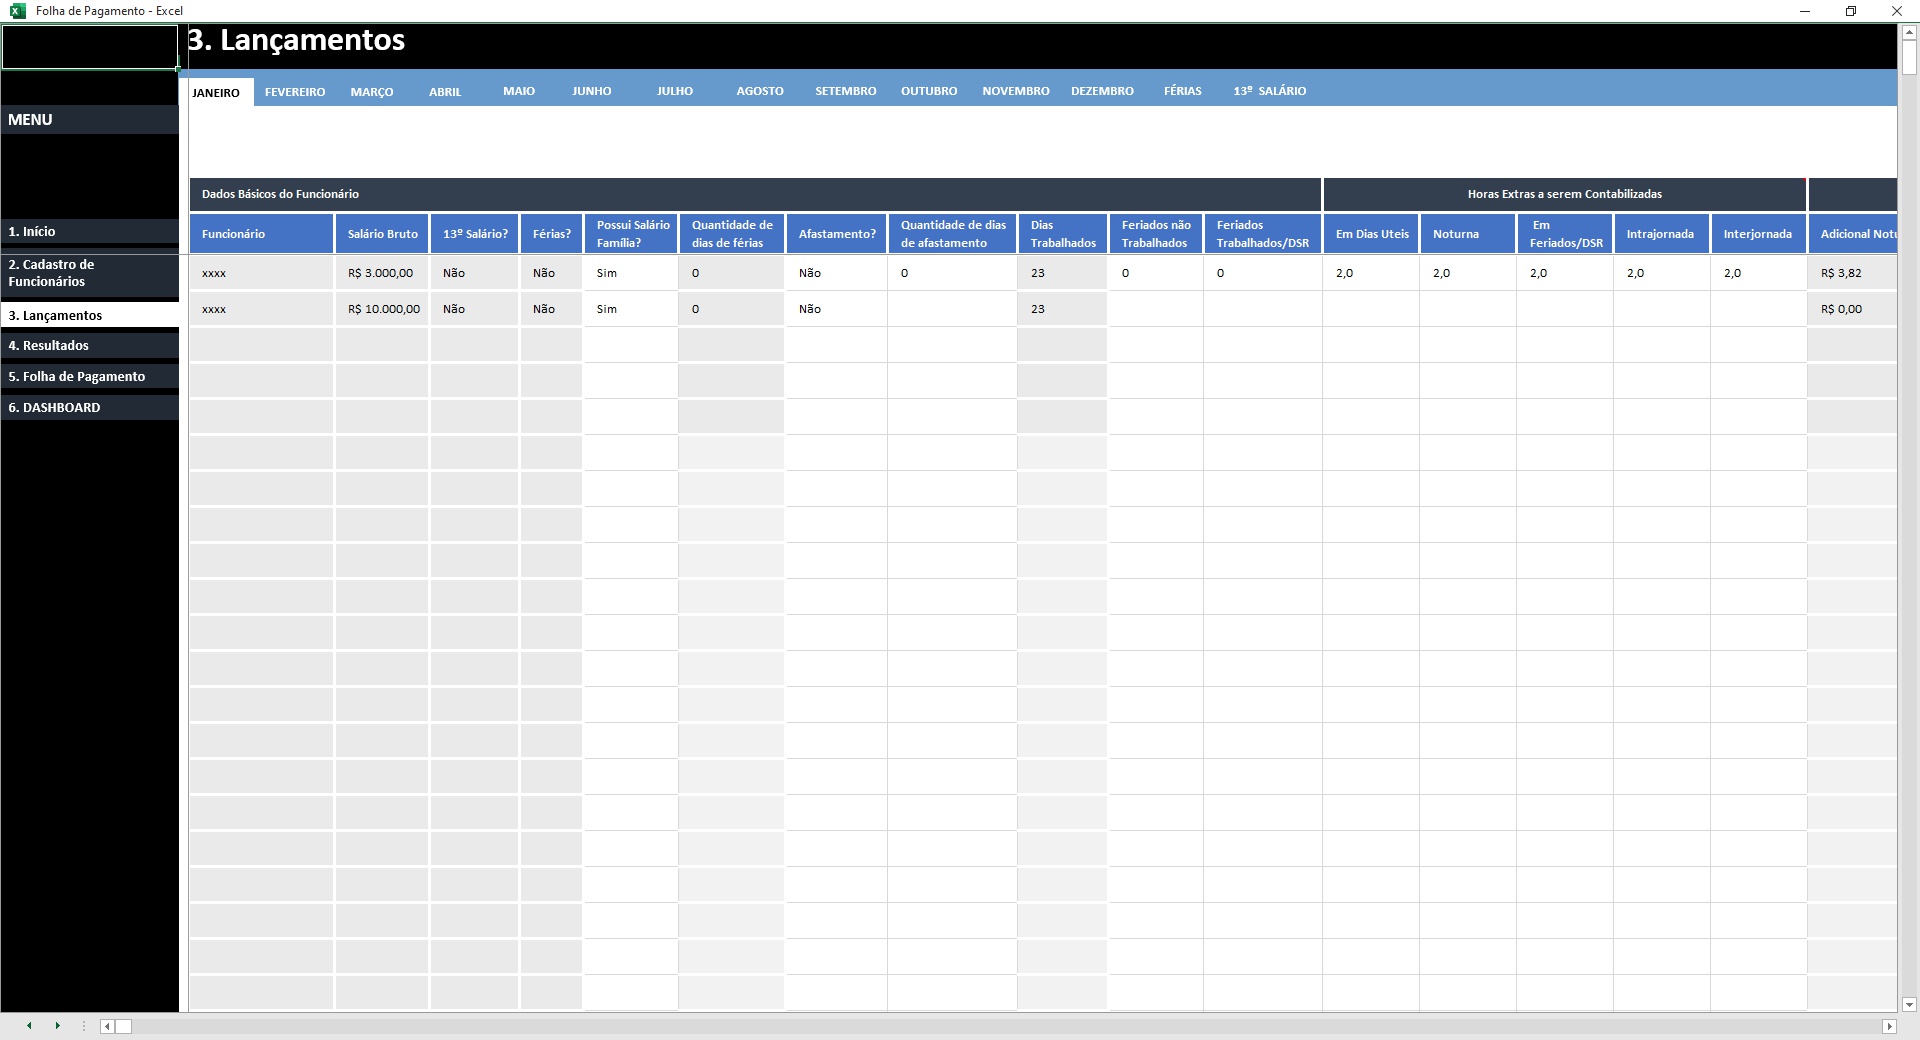
Task: Click the vertical scrollbar down arrow
Action: [1909, 1004]
